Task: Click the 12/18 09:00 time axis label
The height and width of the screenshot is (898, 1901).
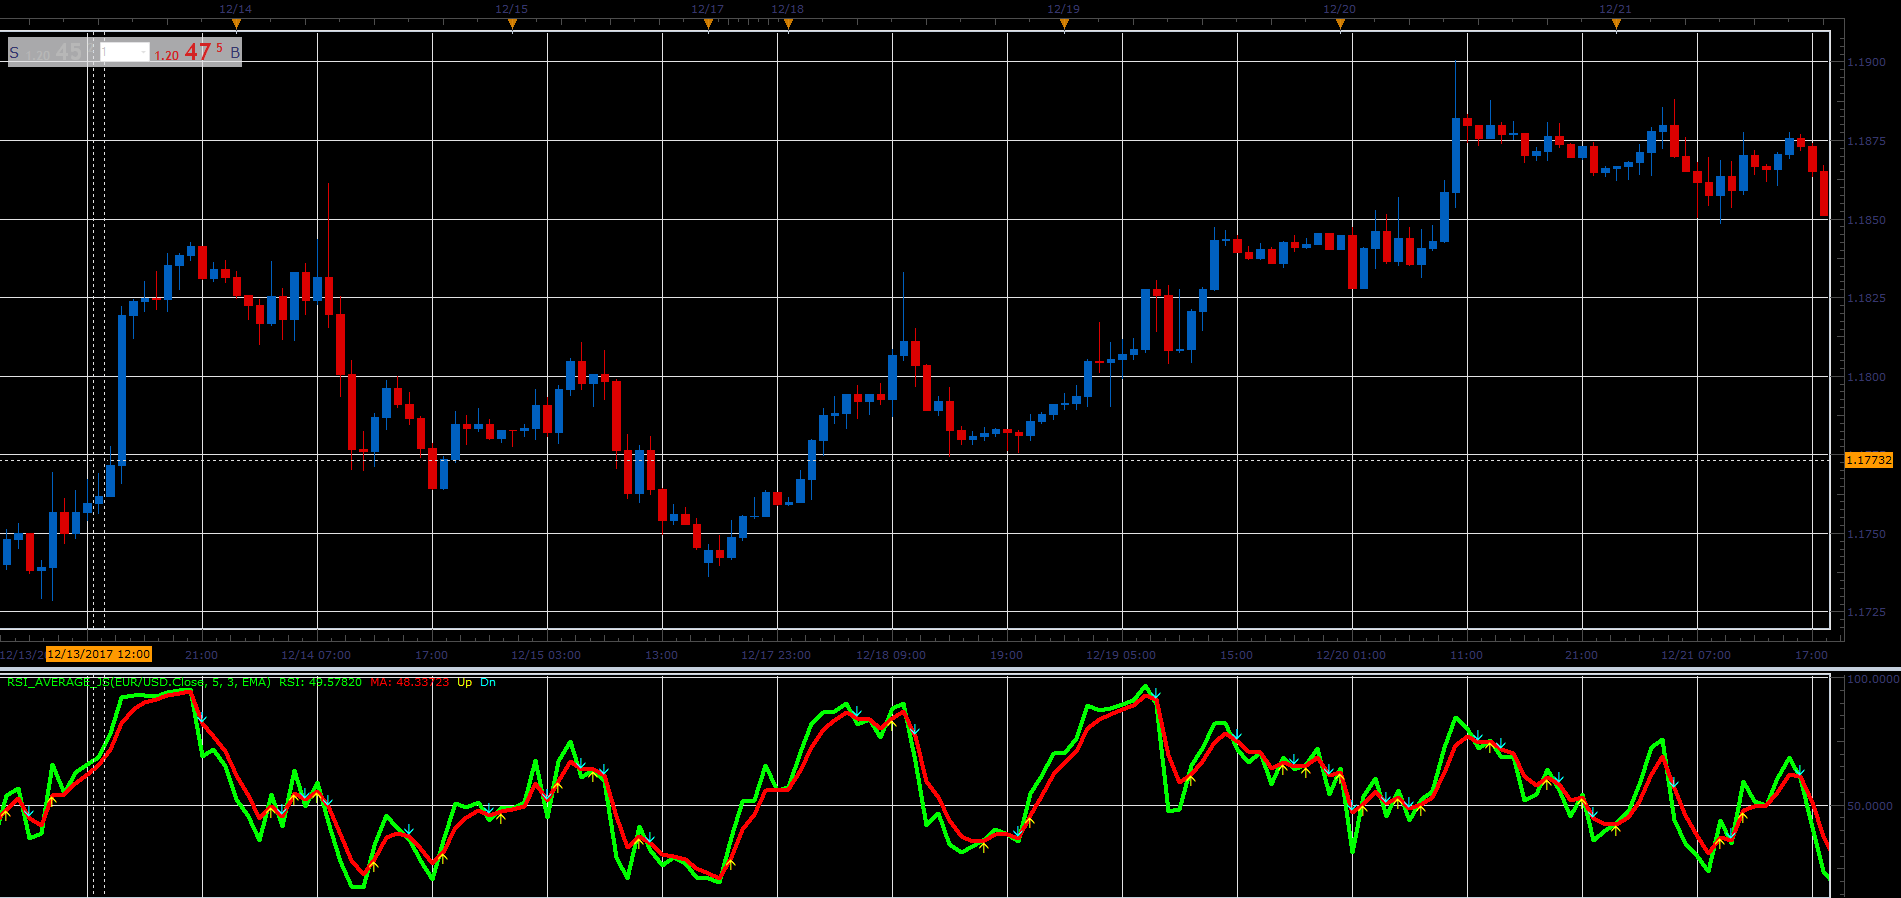Action: (891, 655)
